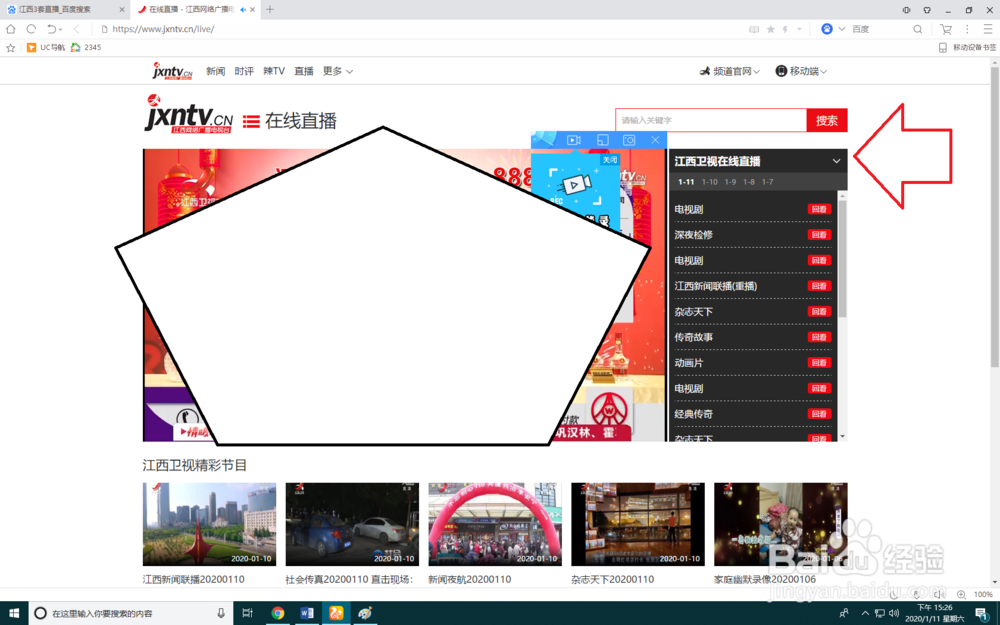
Task: Close the blue floating video toolbar
Action: point(655,140)
